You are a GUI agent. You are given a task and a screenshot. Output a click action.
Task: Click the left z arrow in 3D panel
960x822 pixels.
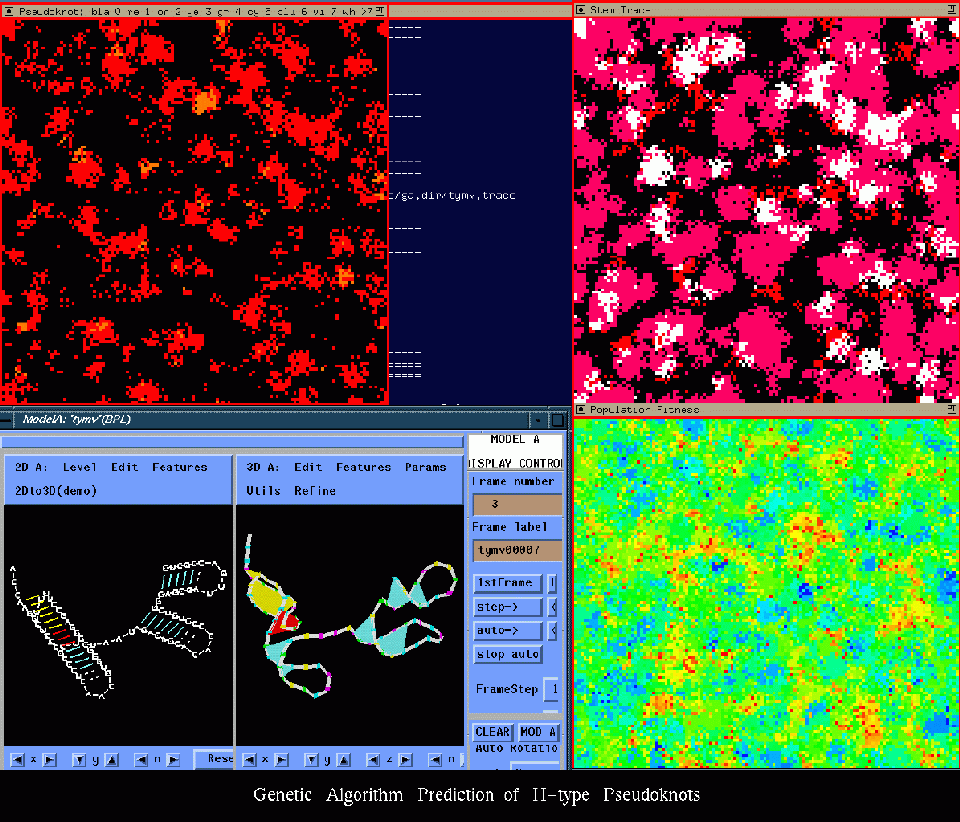click(x=373, y=760)
